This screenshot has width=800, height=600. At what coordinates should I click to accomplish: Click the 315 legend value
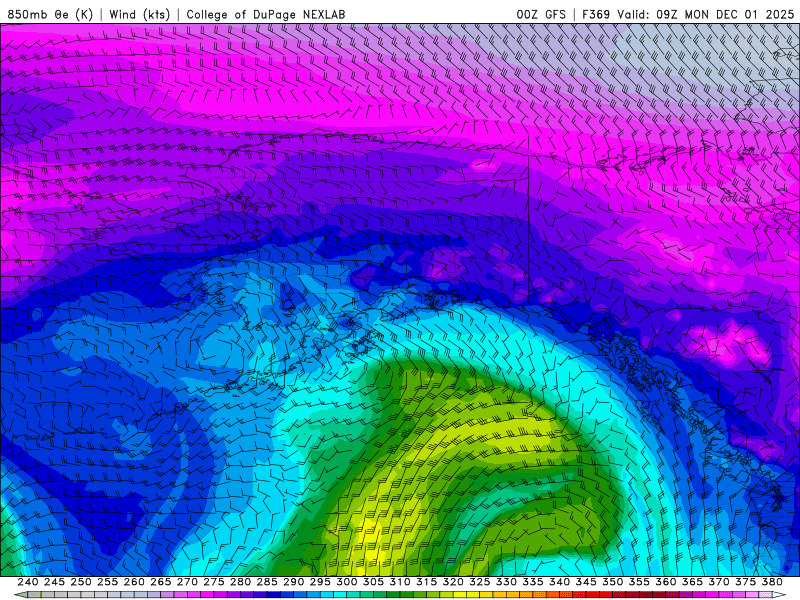click(426, 582)
